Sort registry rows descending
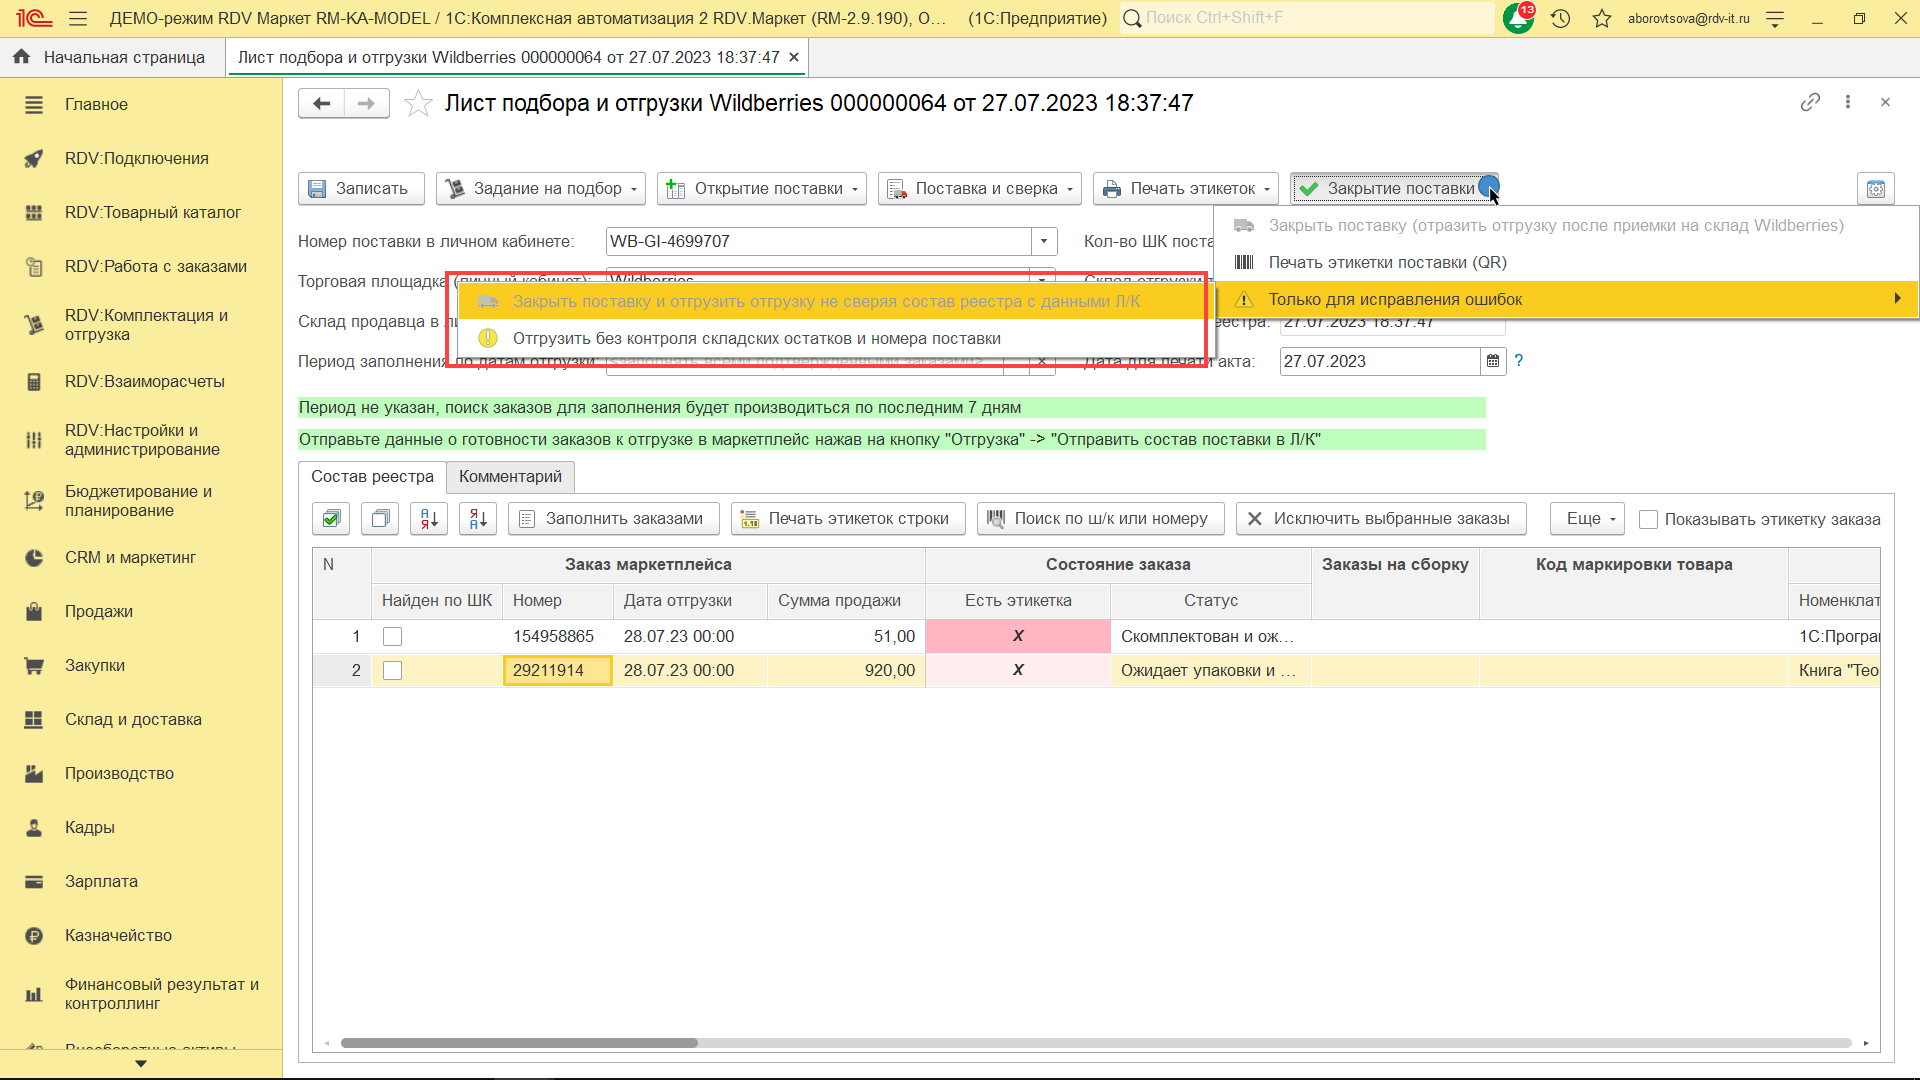The width and height of the screenshot is (1920, 1080). (x=478, y=518)
